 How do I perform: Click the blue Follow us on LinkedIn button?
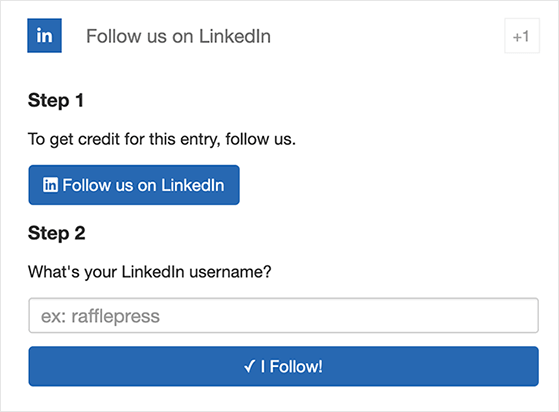tap(134, 185)
